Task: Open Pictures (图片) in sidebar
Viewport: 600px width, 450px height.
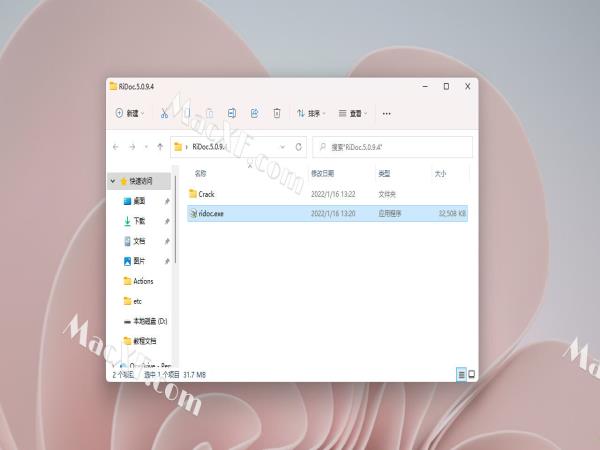Action: click(139, 261)
